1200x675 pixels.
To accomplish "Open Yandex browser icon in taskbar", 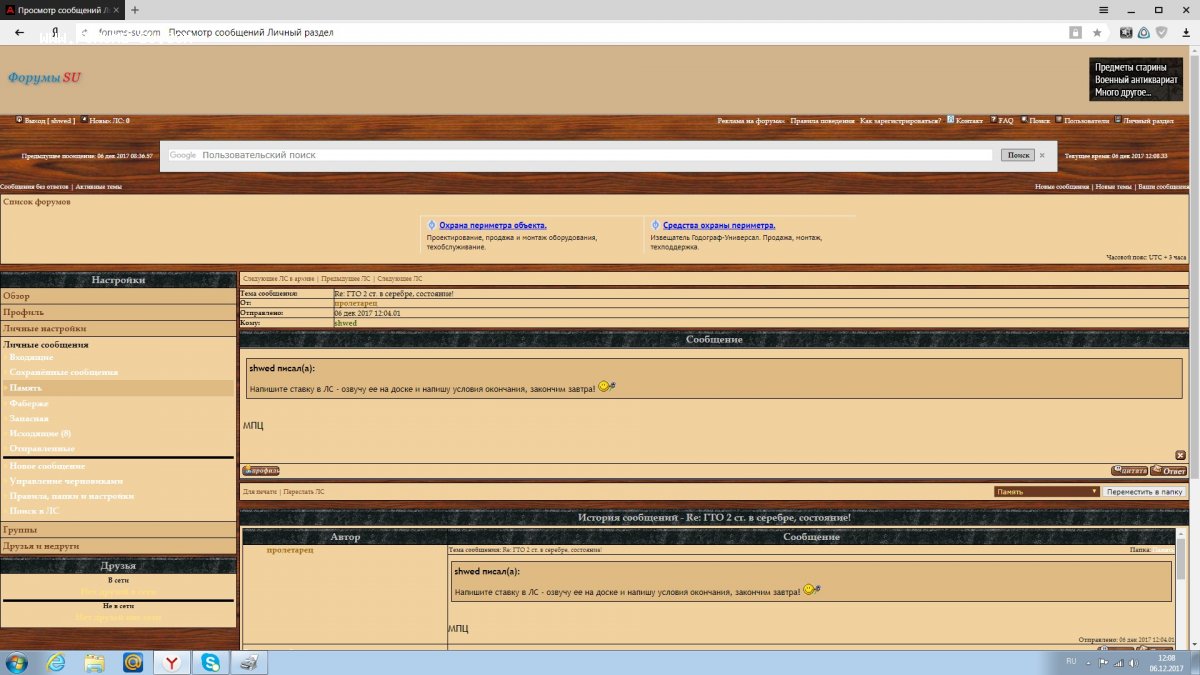I will (172, 662).
